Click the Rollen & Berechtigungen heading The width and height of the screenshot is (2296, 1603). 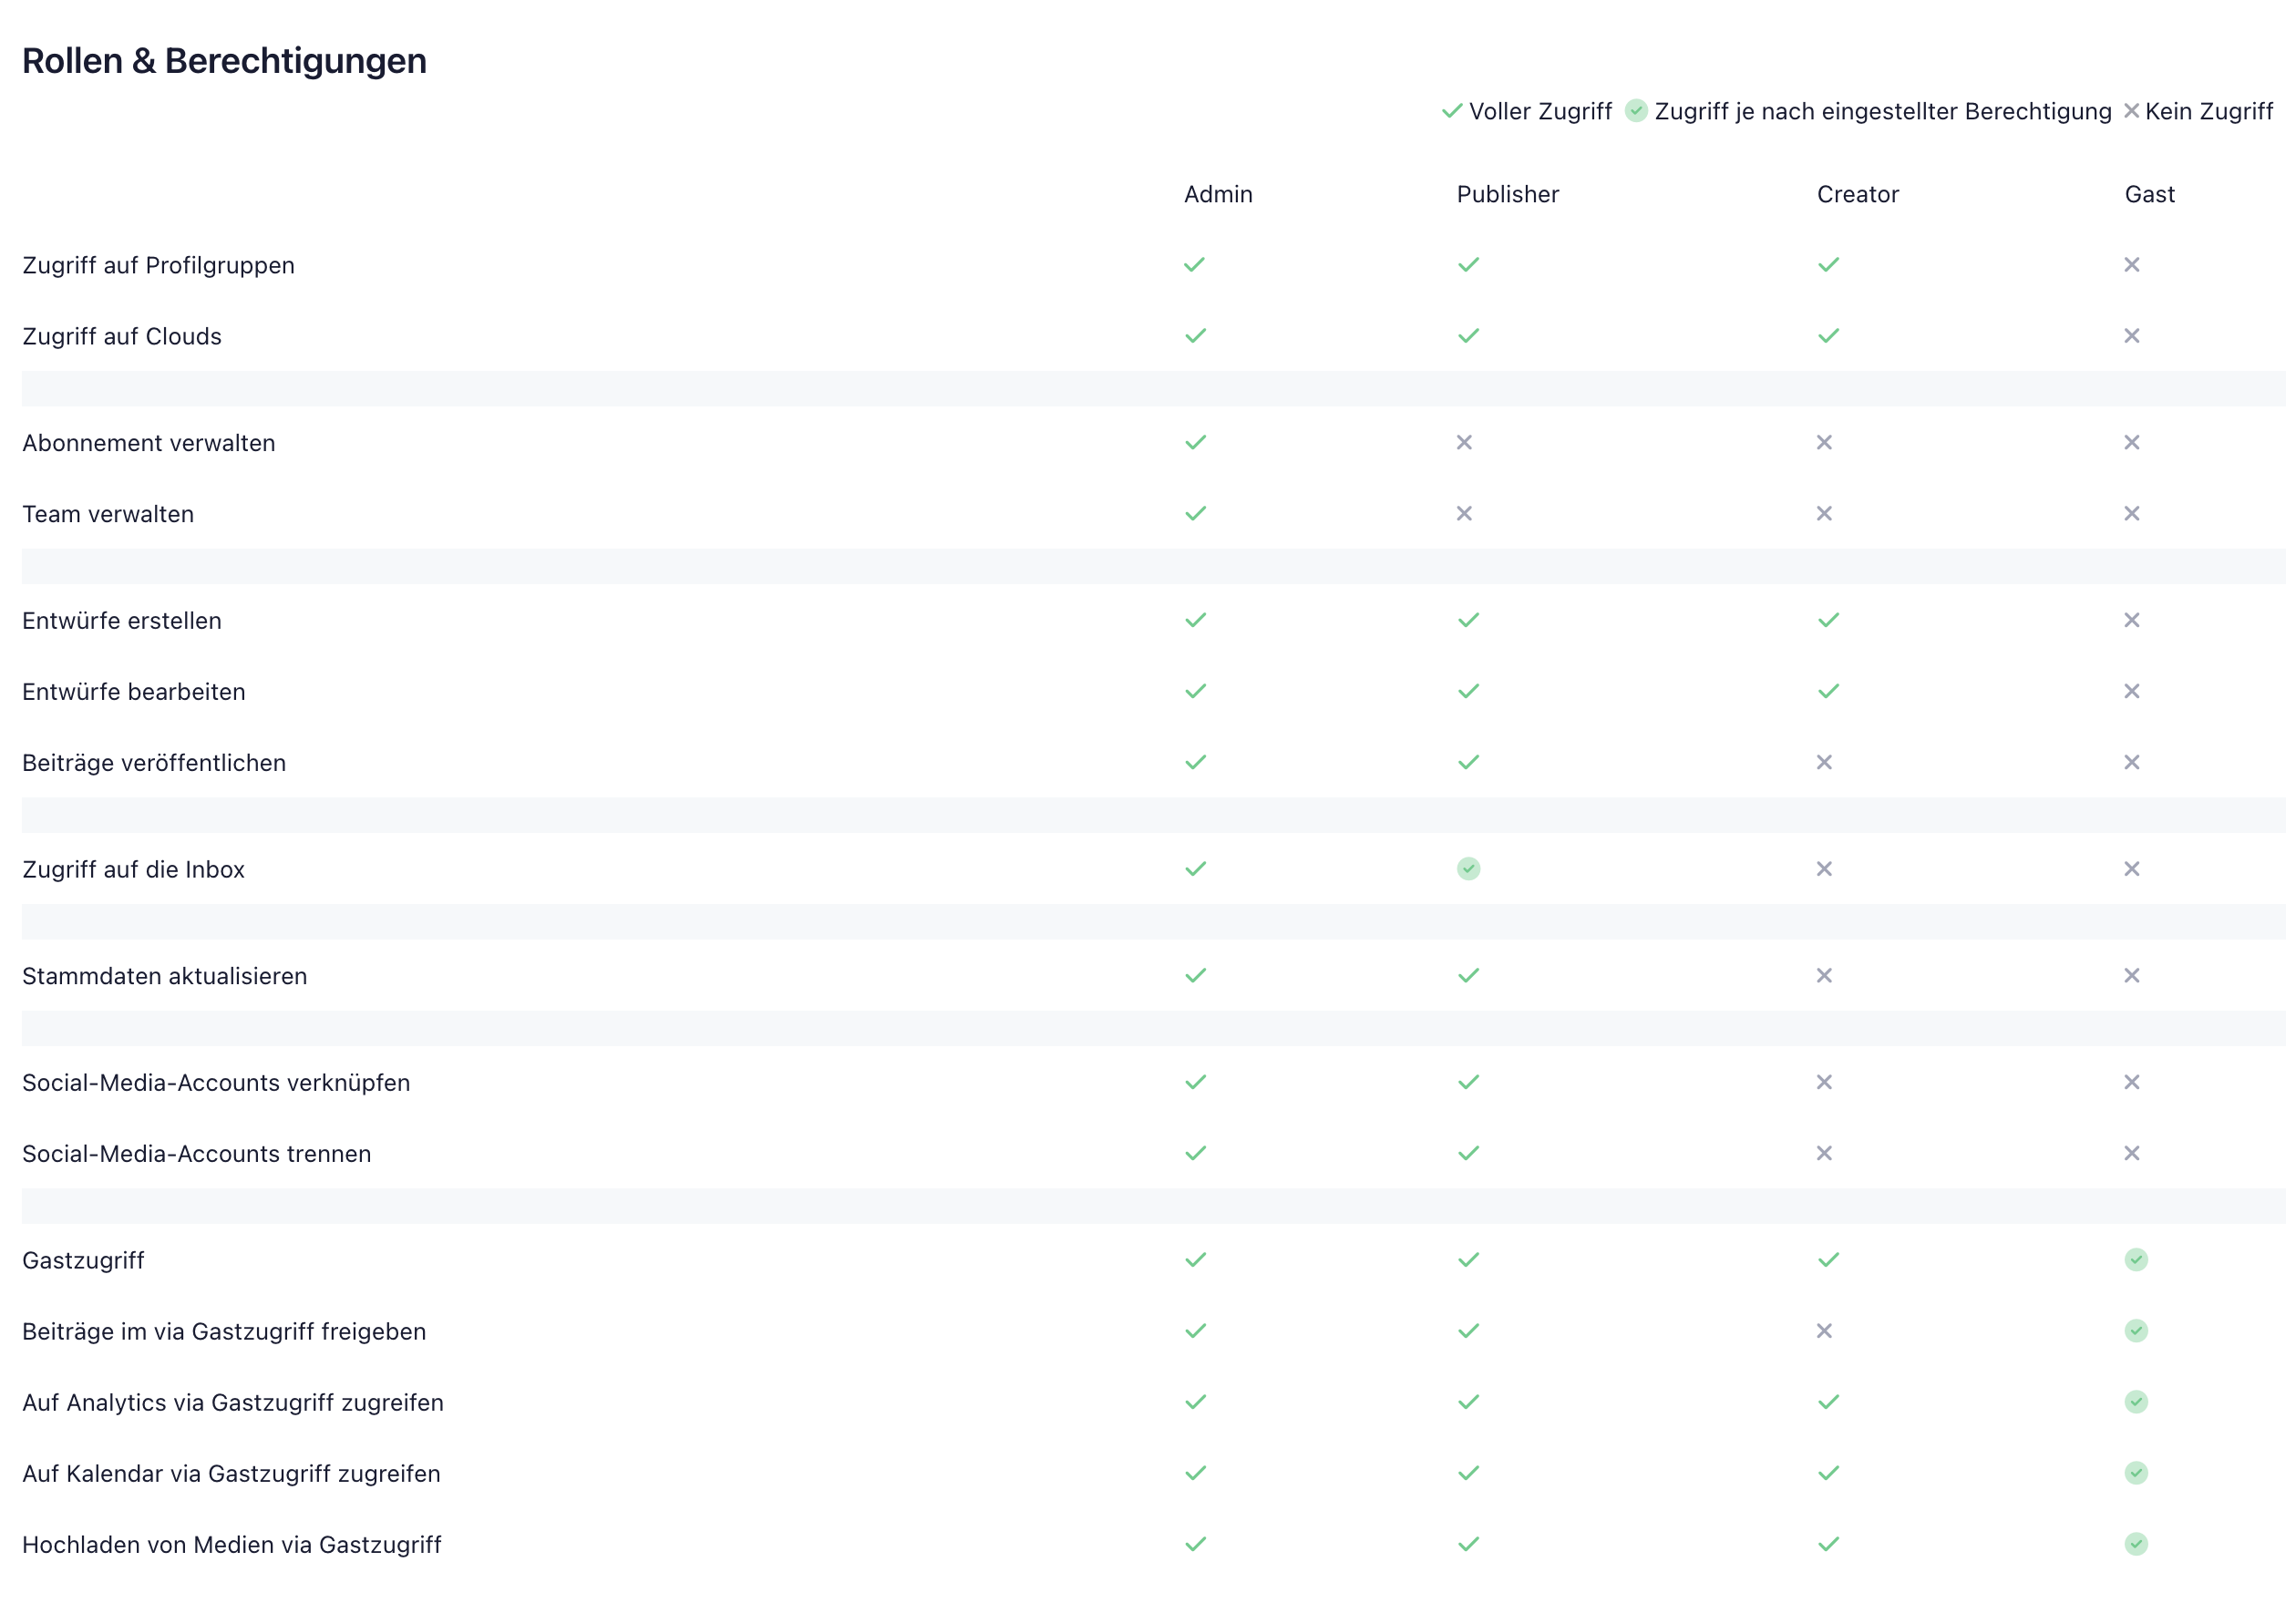pos(224,61)
